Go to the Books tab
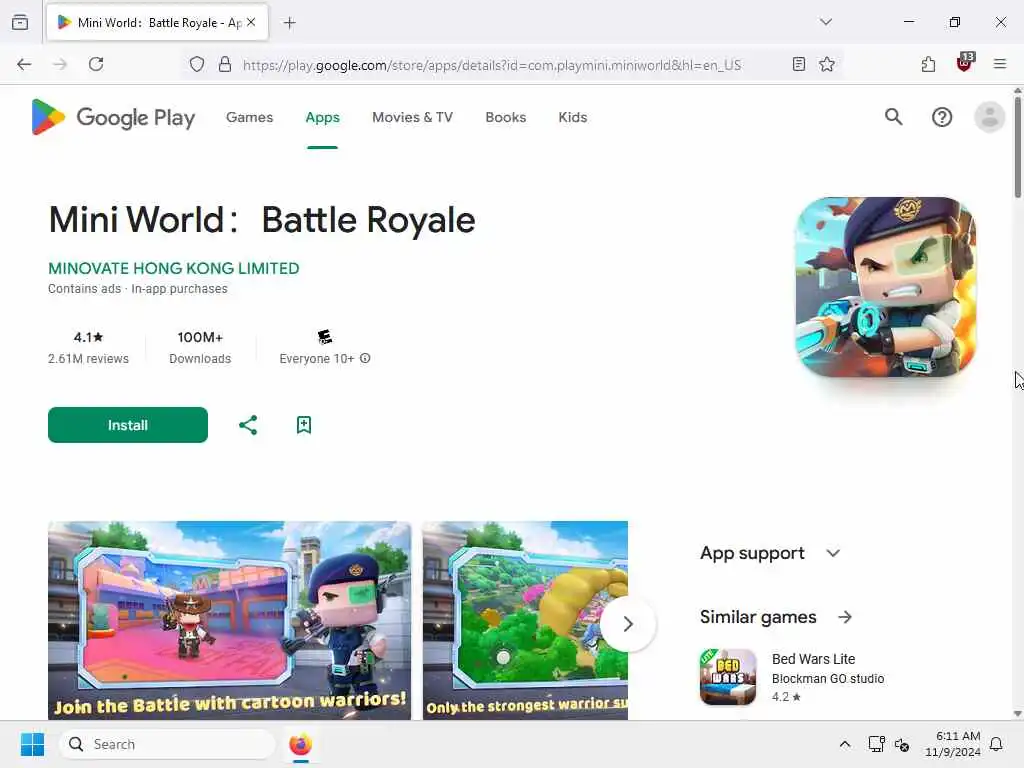 click(x=505, y=118)
